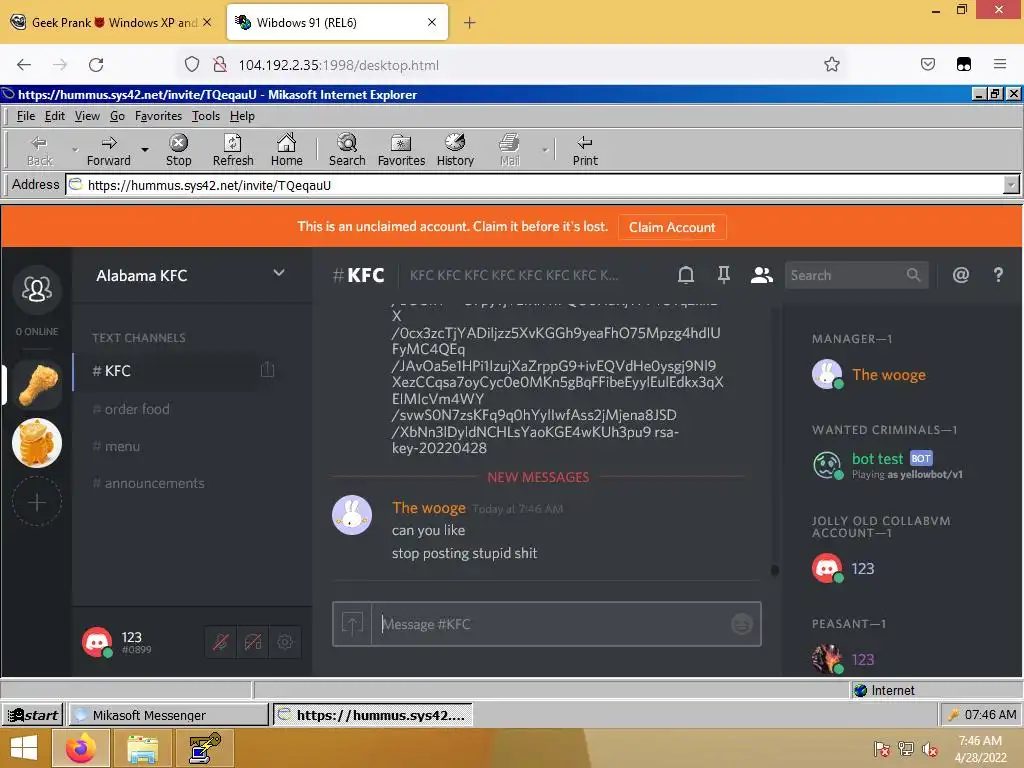Open the Home friends icon in server list
This screenshot has width=1024, height=768.
click(37, 289)
